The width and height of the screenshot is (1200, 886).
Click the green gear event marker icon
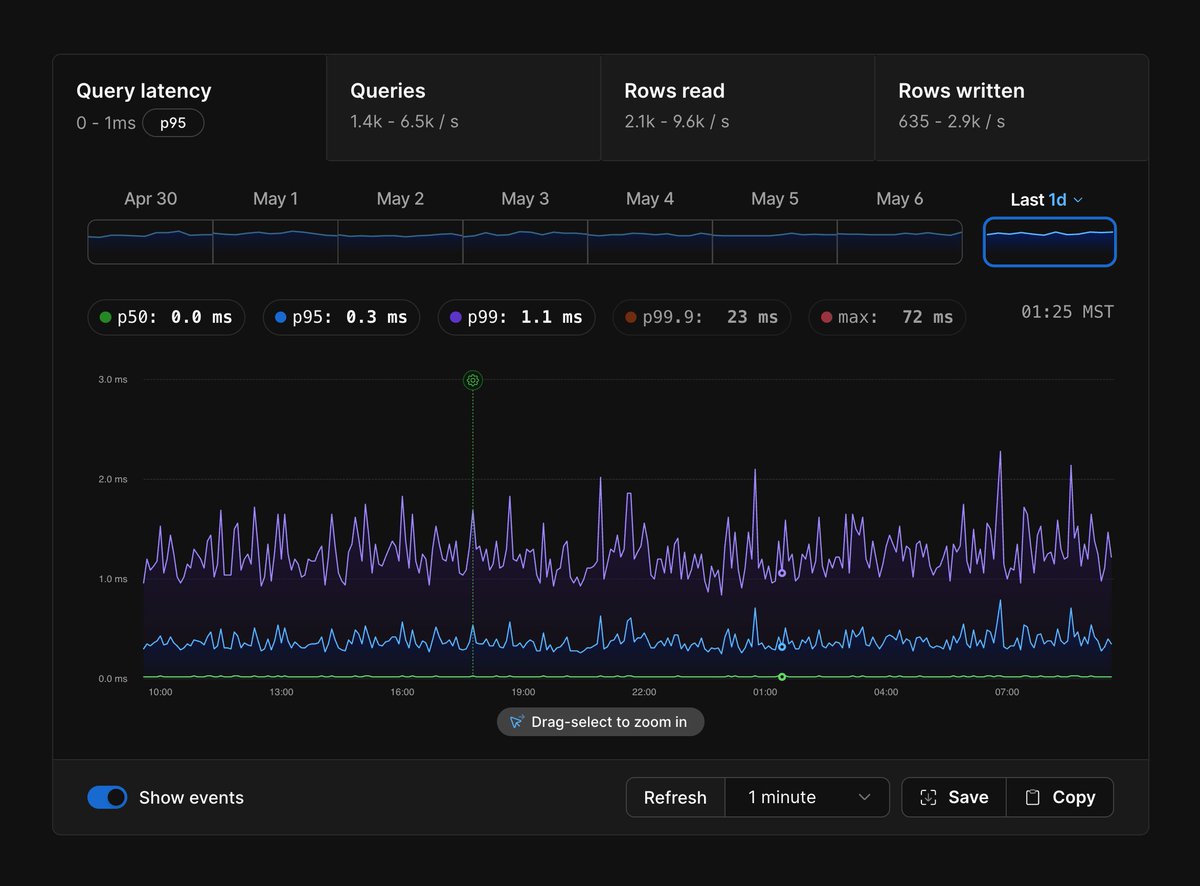pyautogui.click(x=473, y=380)
